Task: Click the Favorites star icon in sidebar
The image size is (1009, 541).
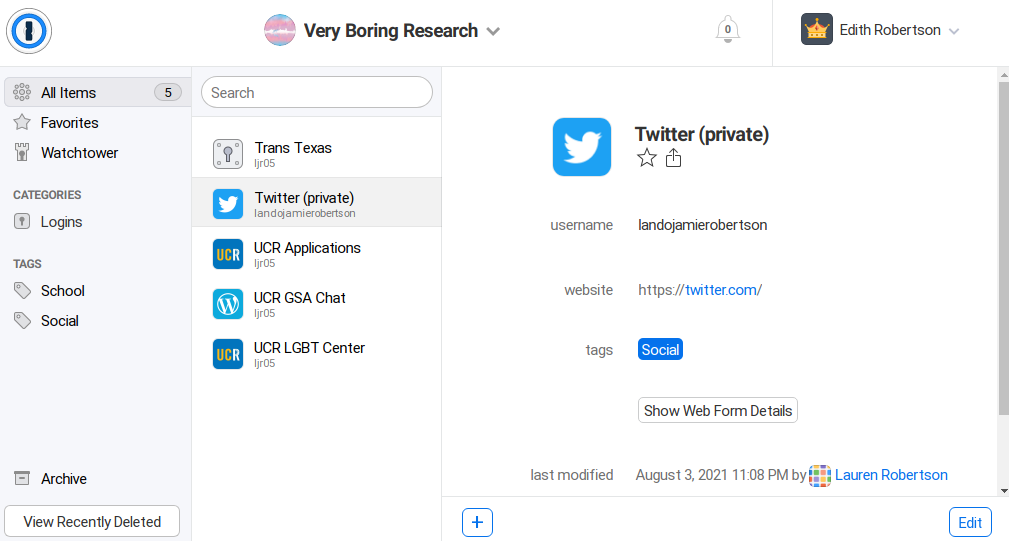Action: (x=22, y=122)
